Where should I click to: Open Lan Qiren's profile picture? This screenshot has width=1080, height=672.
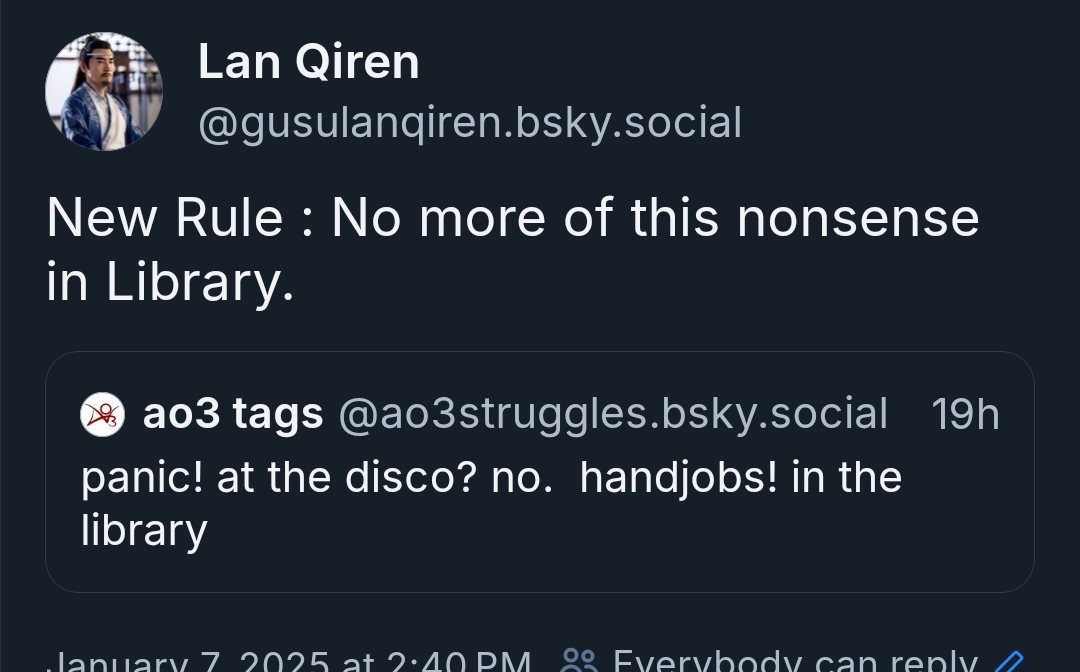(x=103, y=91)
